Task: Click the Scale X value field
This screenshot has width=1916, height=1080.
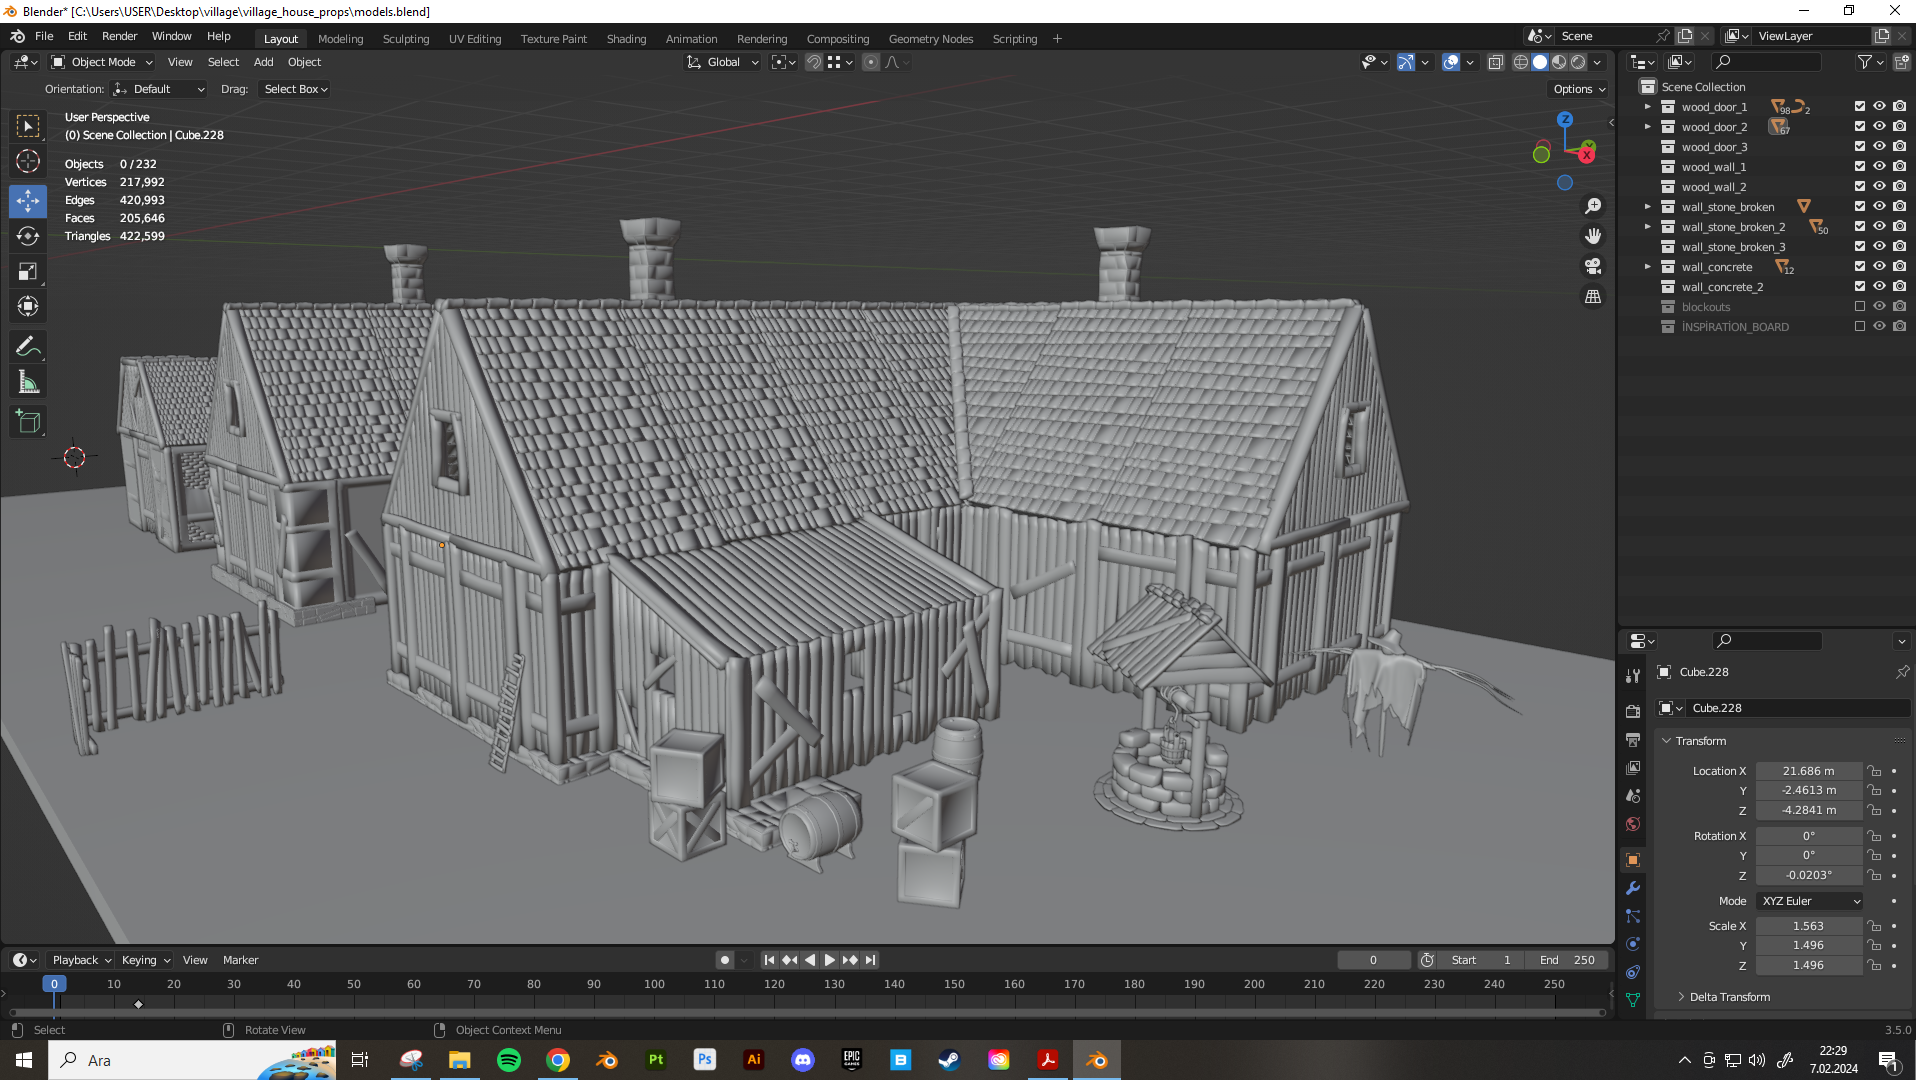Action: (1809, 926)
